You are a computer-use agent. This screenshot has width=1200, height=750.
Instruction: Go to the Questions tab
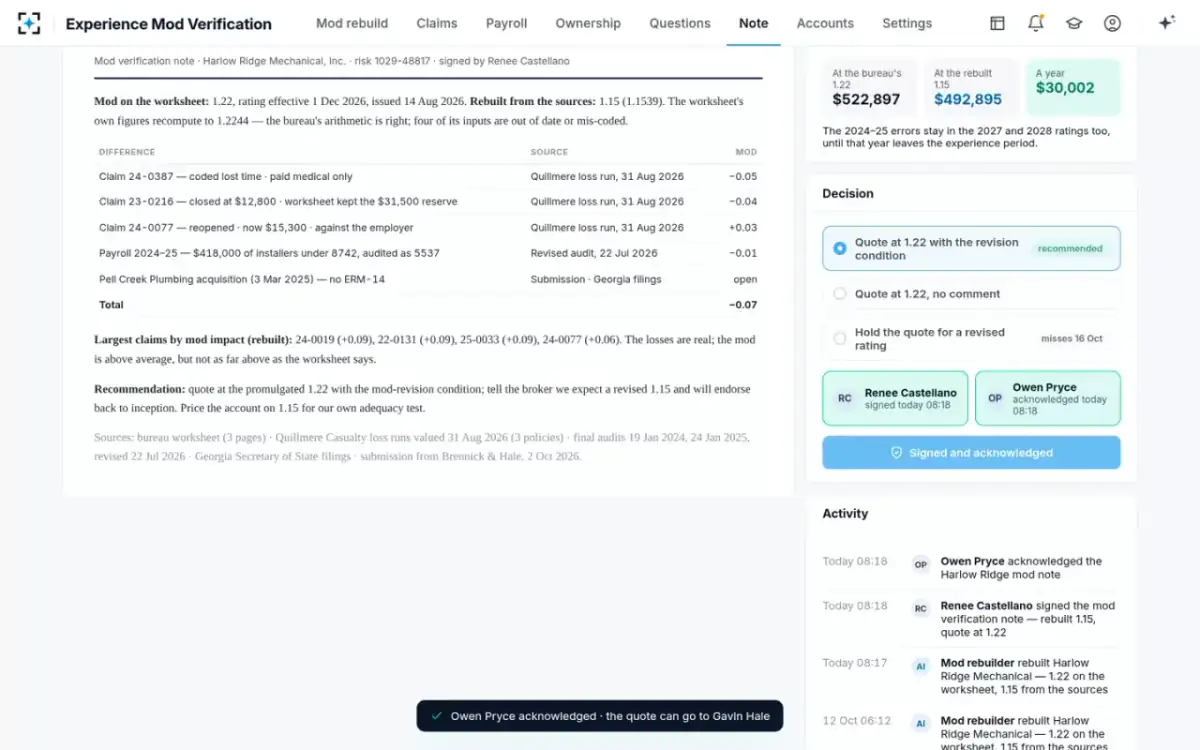tap(680, 23)
